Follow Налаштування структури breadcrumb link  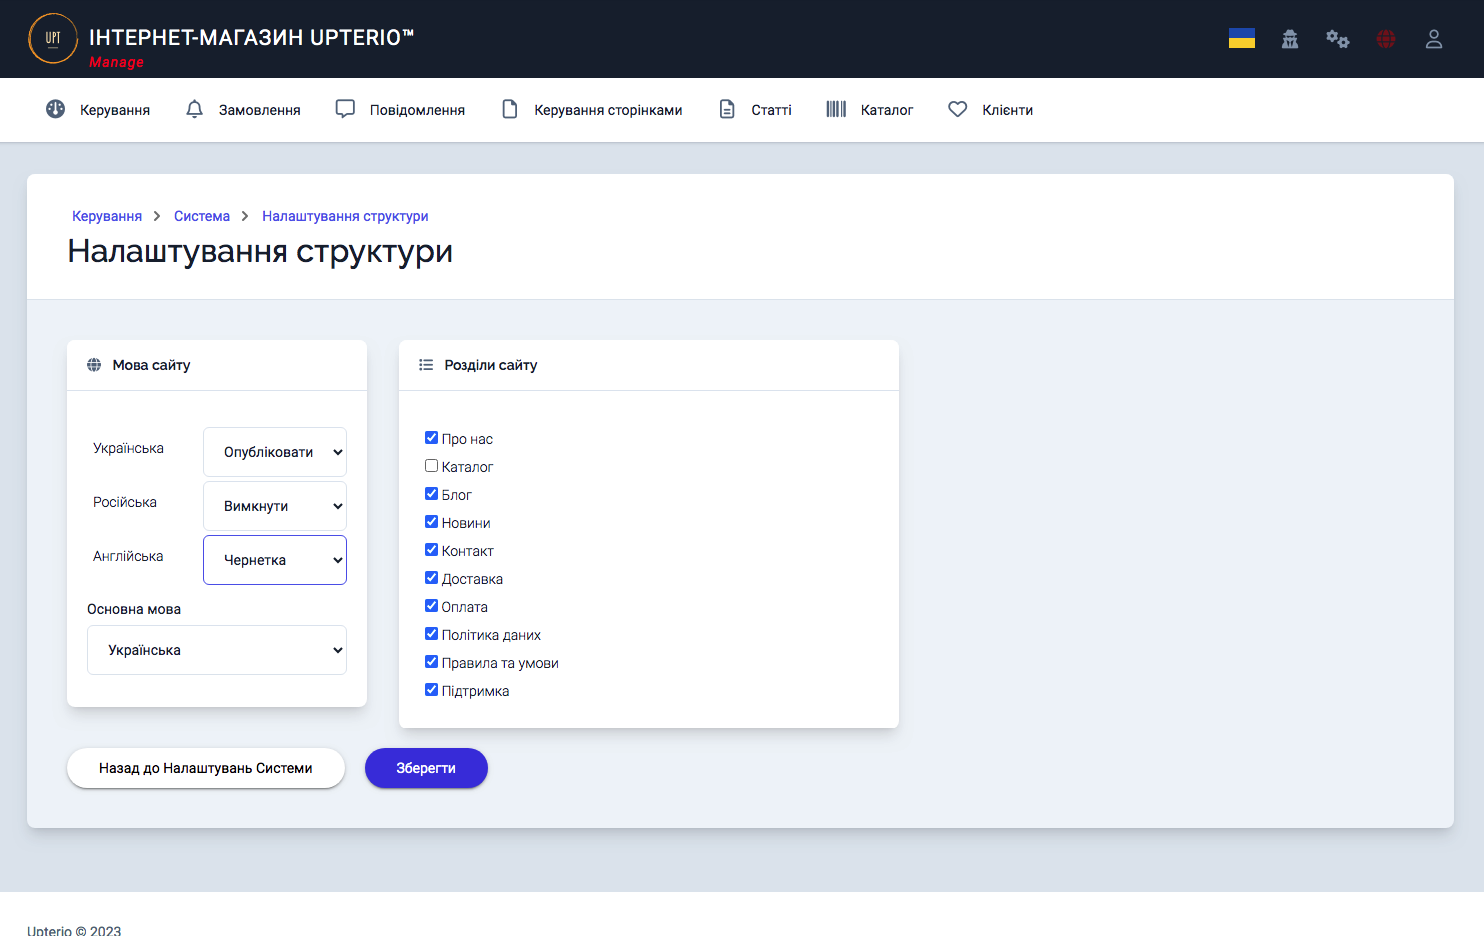coord(345,216)
